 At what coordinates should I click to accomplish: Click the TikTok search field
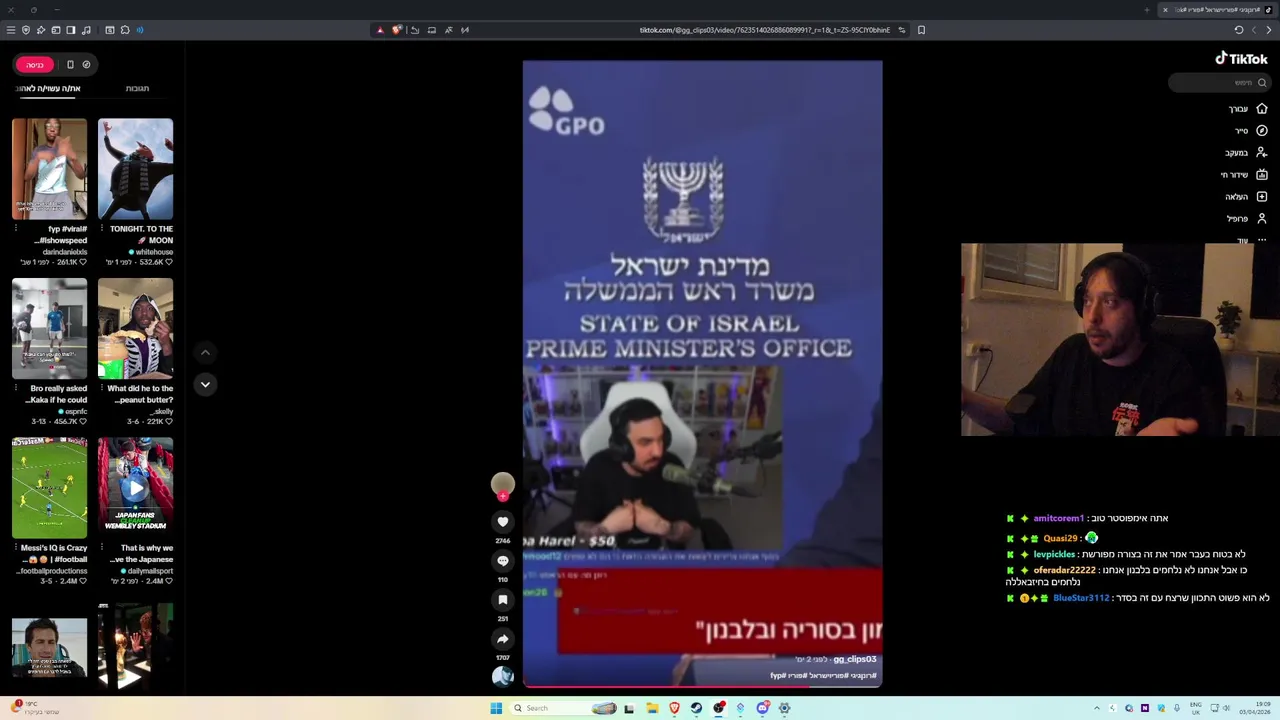coord(1220,83)
